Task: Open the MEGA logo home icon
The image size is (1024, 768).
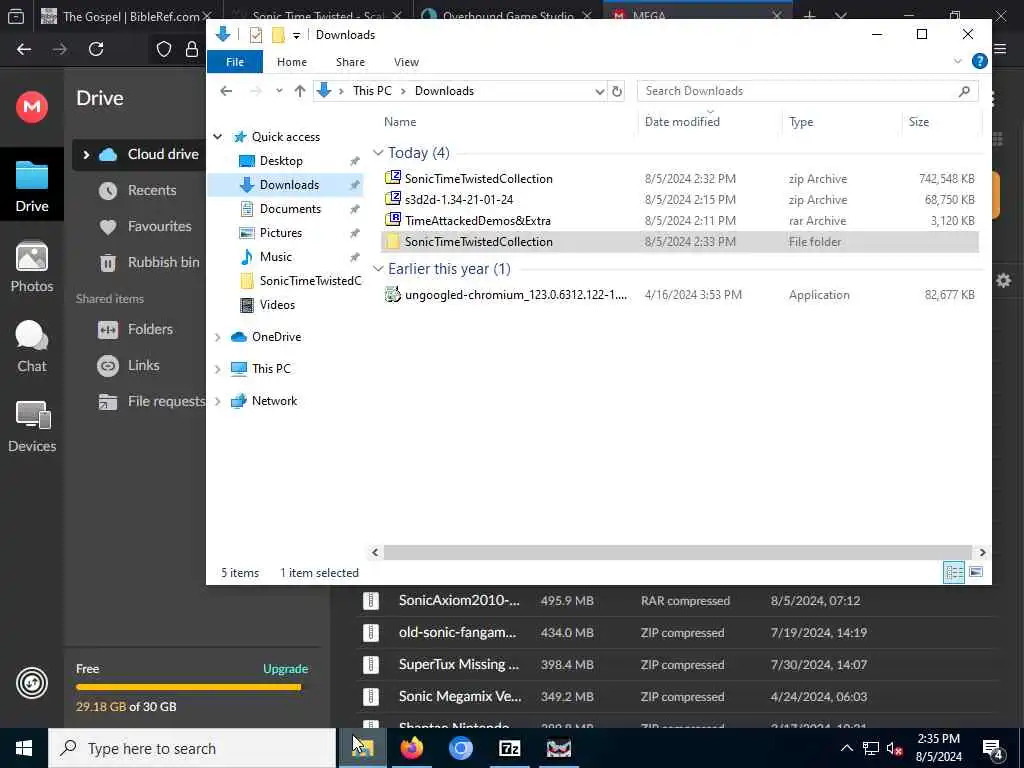Action: 31,106
